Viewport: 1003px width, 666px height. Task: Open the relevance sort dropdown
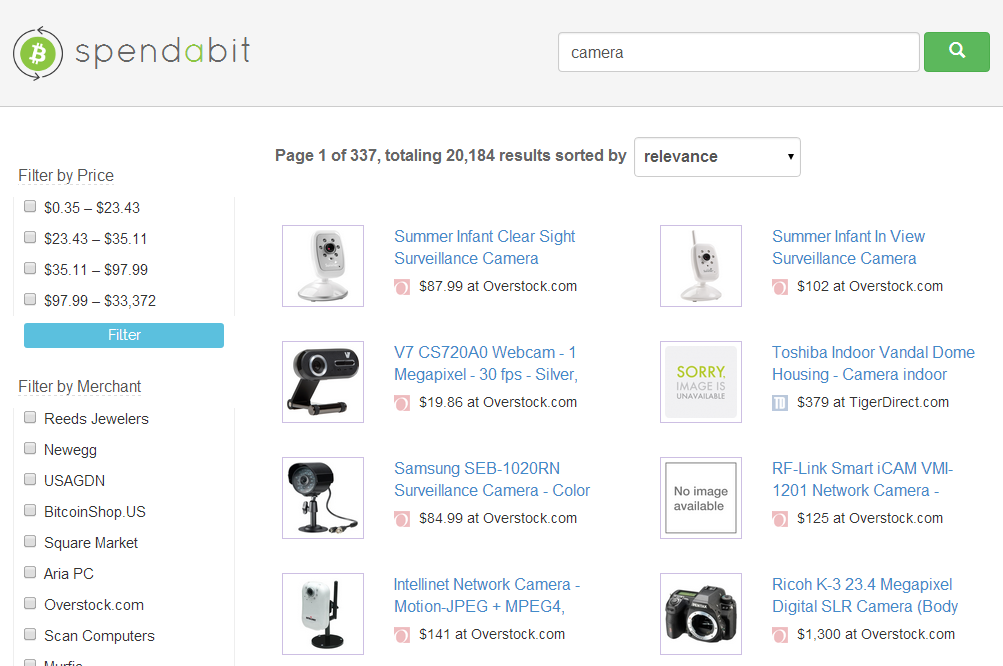pyautogui.click(x=717, y=157)
